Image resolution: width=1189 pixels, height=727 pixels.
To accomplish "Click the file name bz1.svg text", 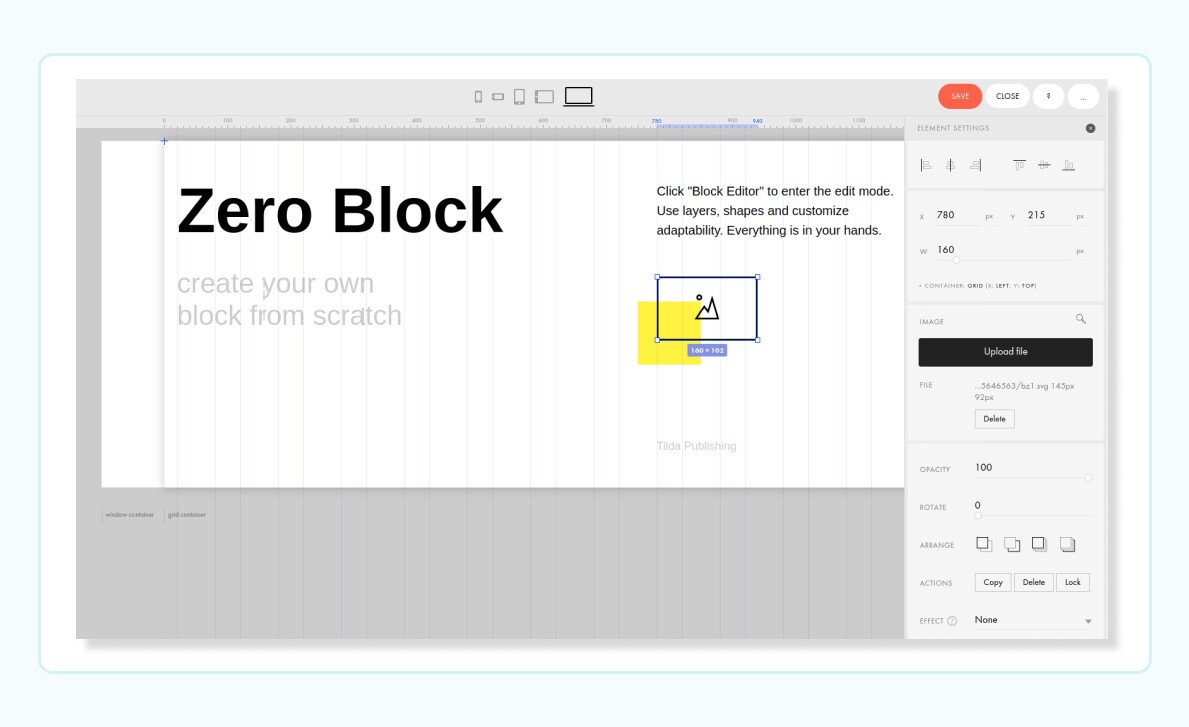I will [1024, 392].
